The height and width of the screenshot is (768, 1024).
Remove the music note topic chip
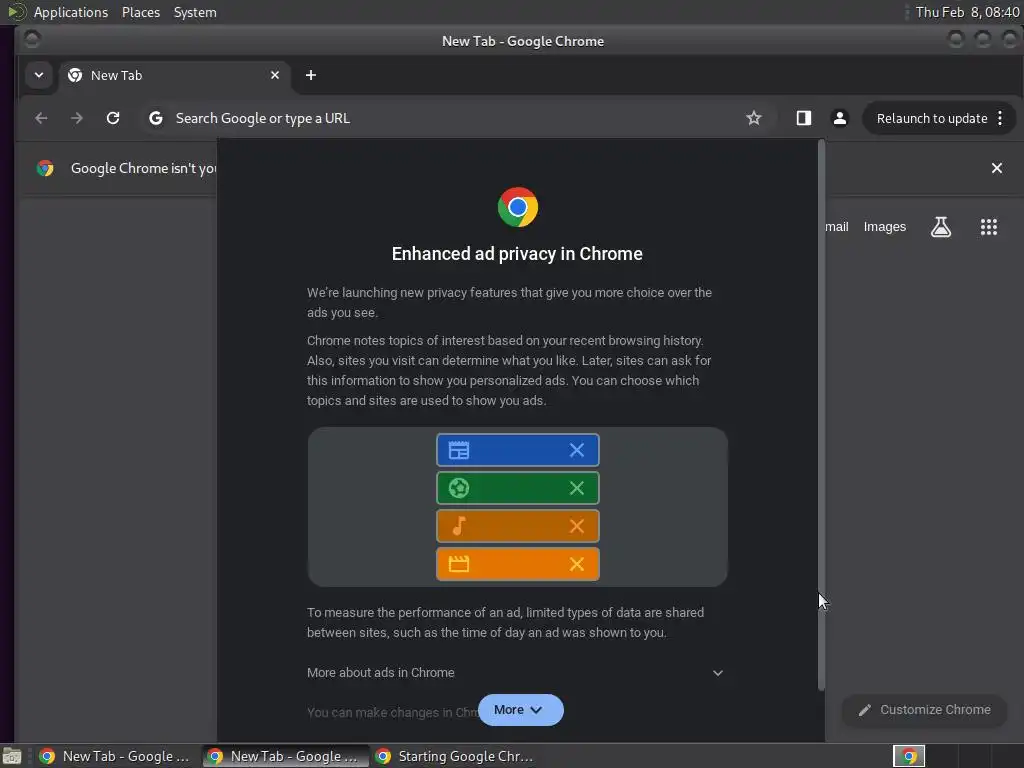click(577, 526)
